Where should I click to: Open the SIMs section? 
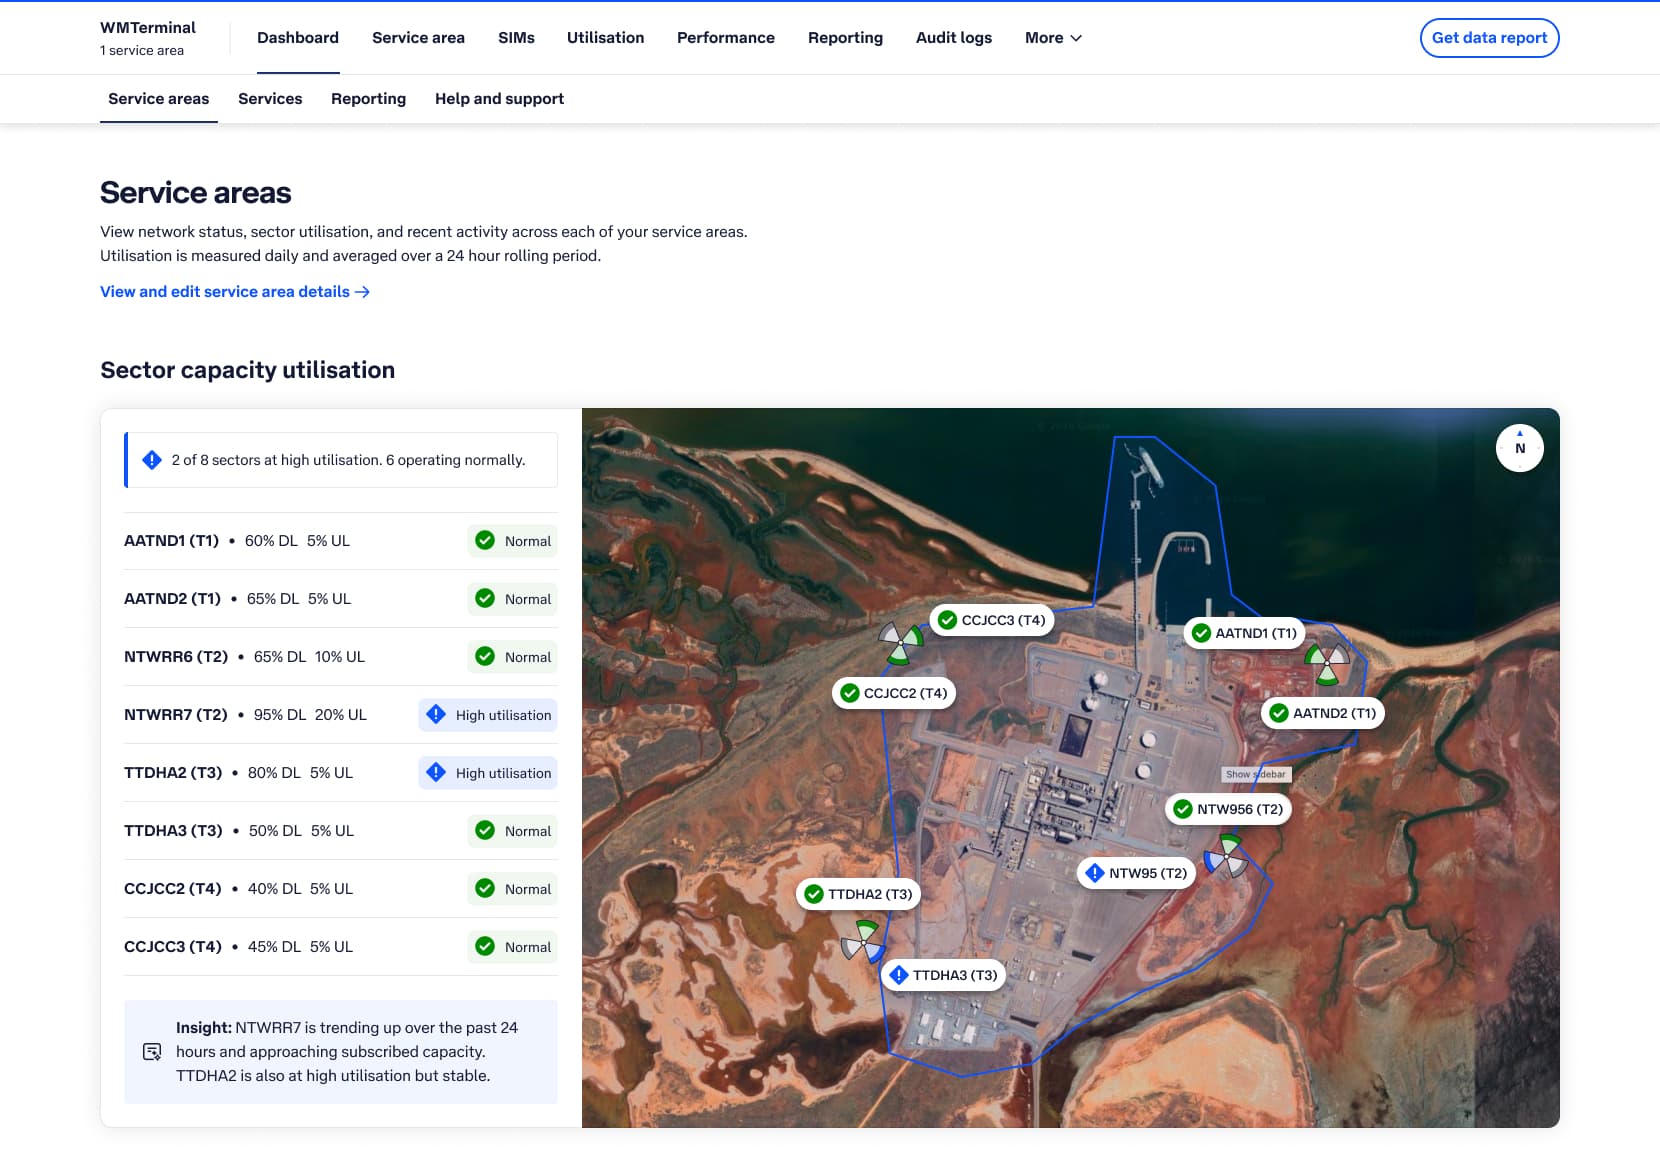tap(516, 38)
